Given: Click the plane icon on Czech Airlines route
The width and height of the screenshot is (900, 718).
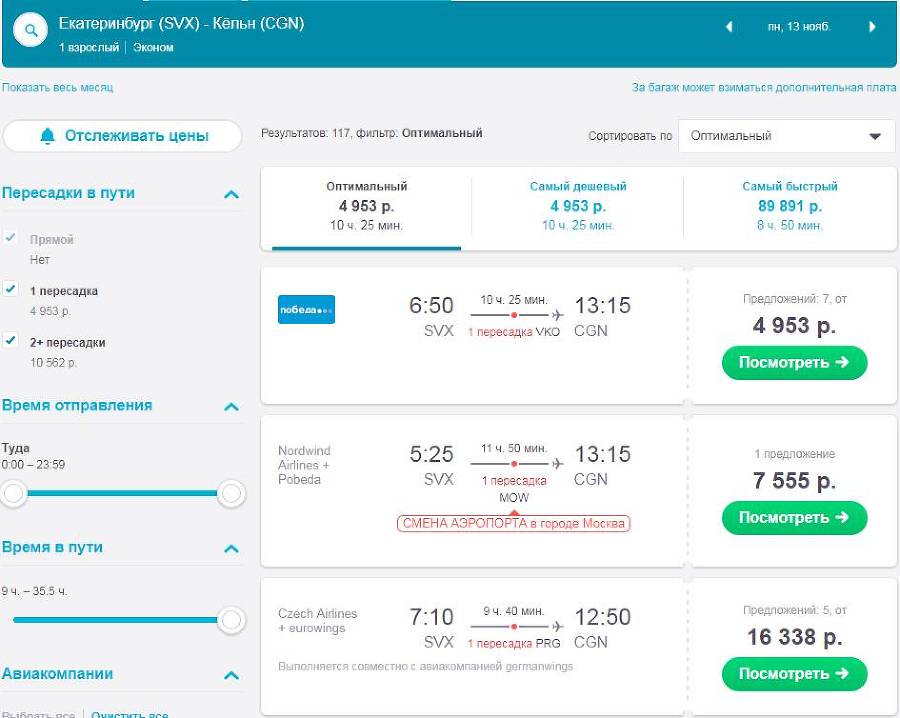Looking at the screenshot, I should click(556, 626).
